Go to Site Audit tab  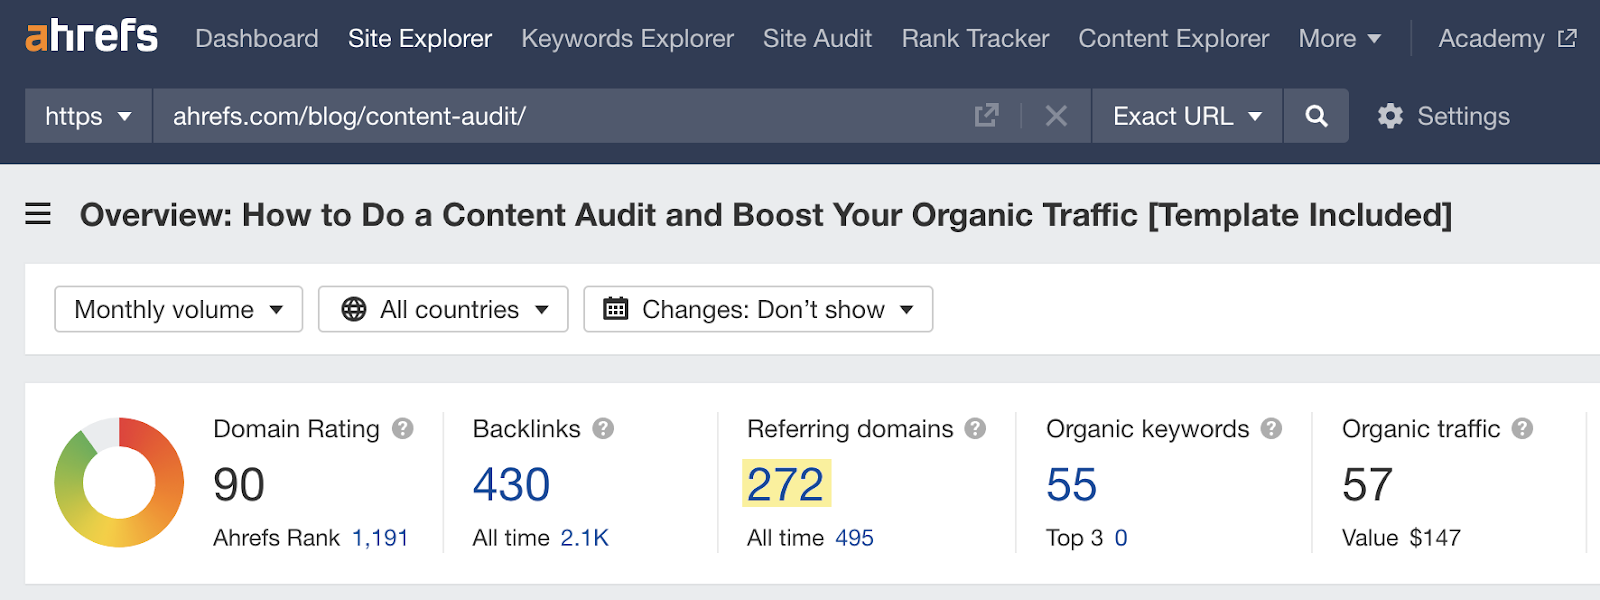tap(817, 39)
